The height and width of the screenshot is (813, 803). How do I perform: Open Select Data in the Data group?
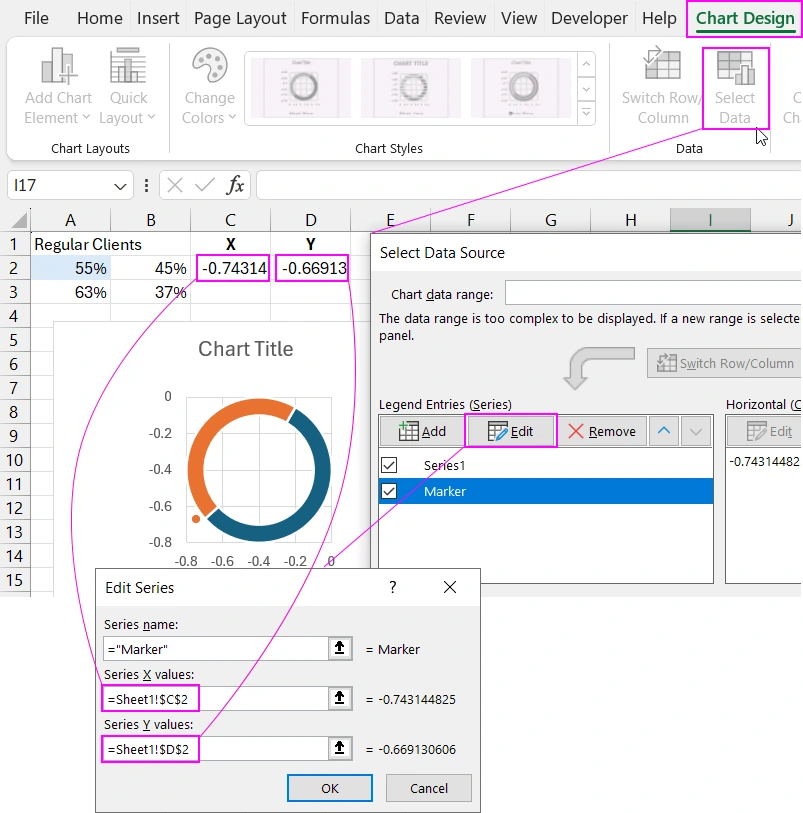736,87
